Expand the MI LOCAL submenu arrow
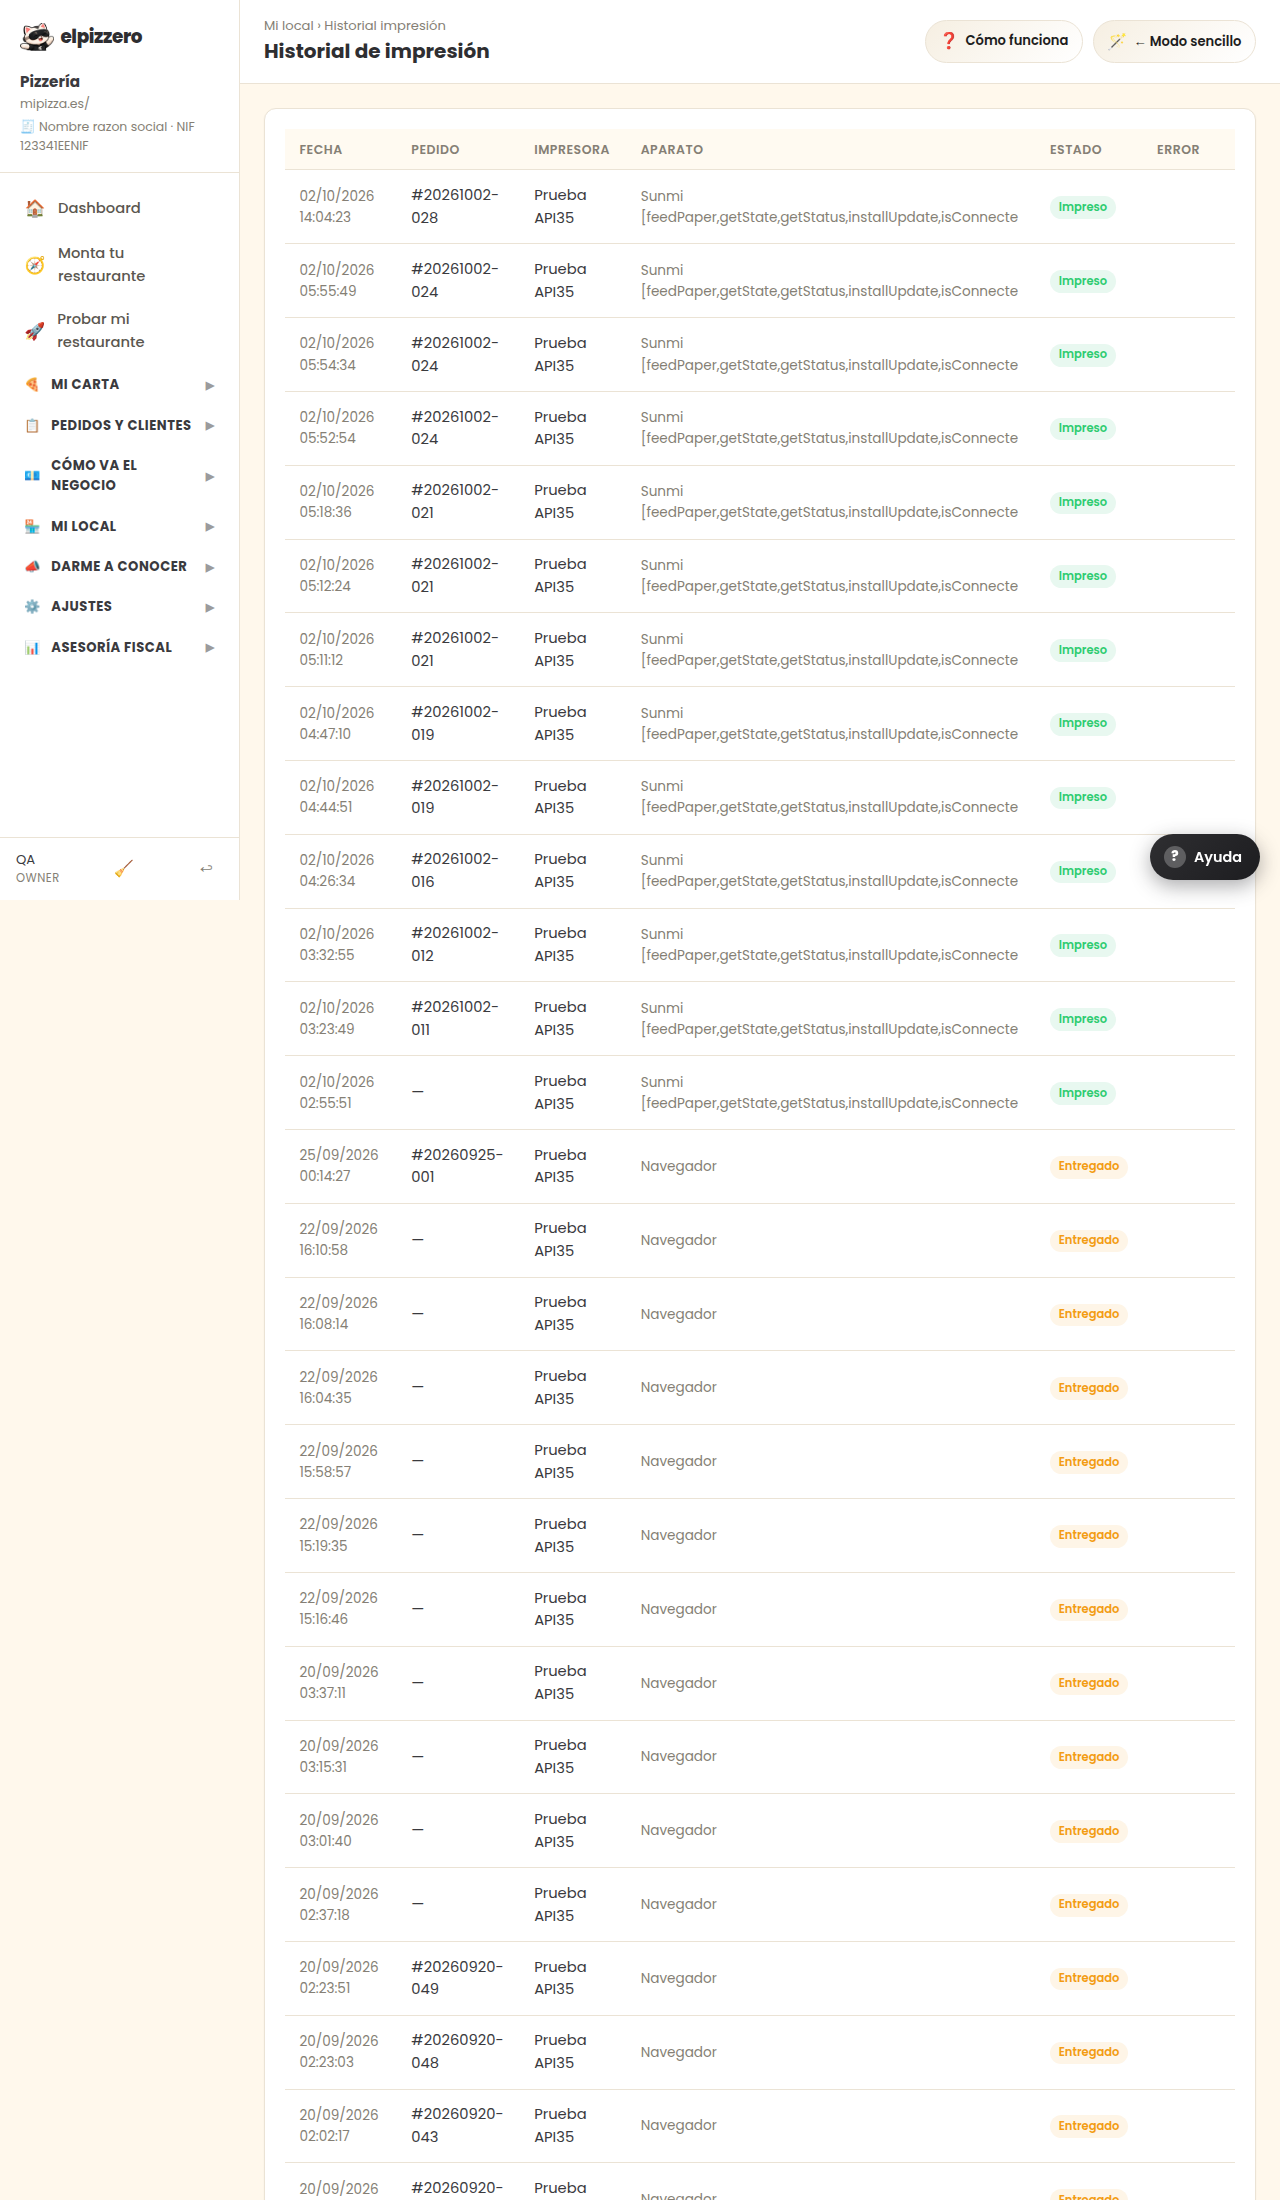The image size is (1280, 2200). point(210,527)
